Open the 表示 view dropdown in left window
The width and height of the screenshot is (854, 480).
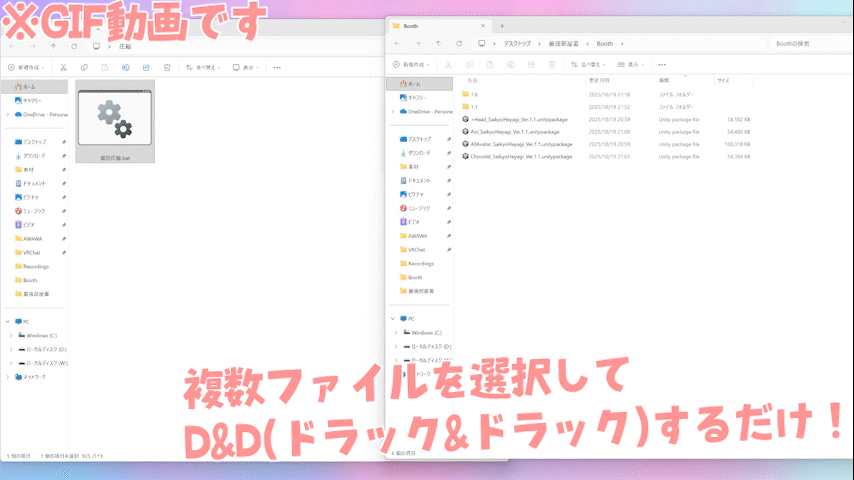click(x=246, y=68)
